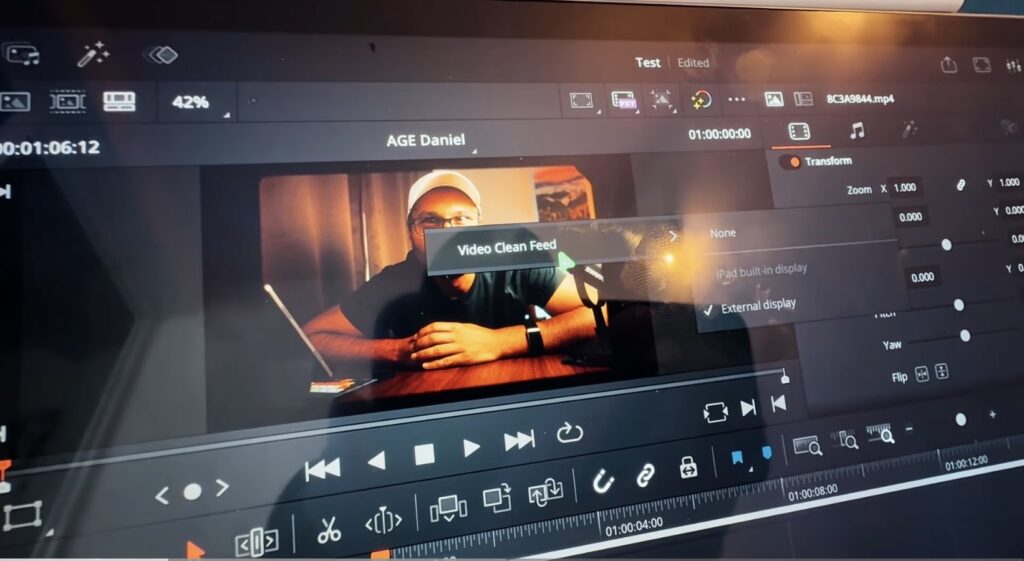This screenshot has width=1024, height=561.
Task: Zoom out with timeline minus button
Action: click(x=909, y=428)
